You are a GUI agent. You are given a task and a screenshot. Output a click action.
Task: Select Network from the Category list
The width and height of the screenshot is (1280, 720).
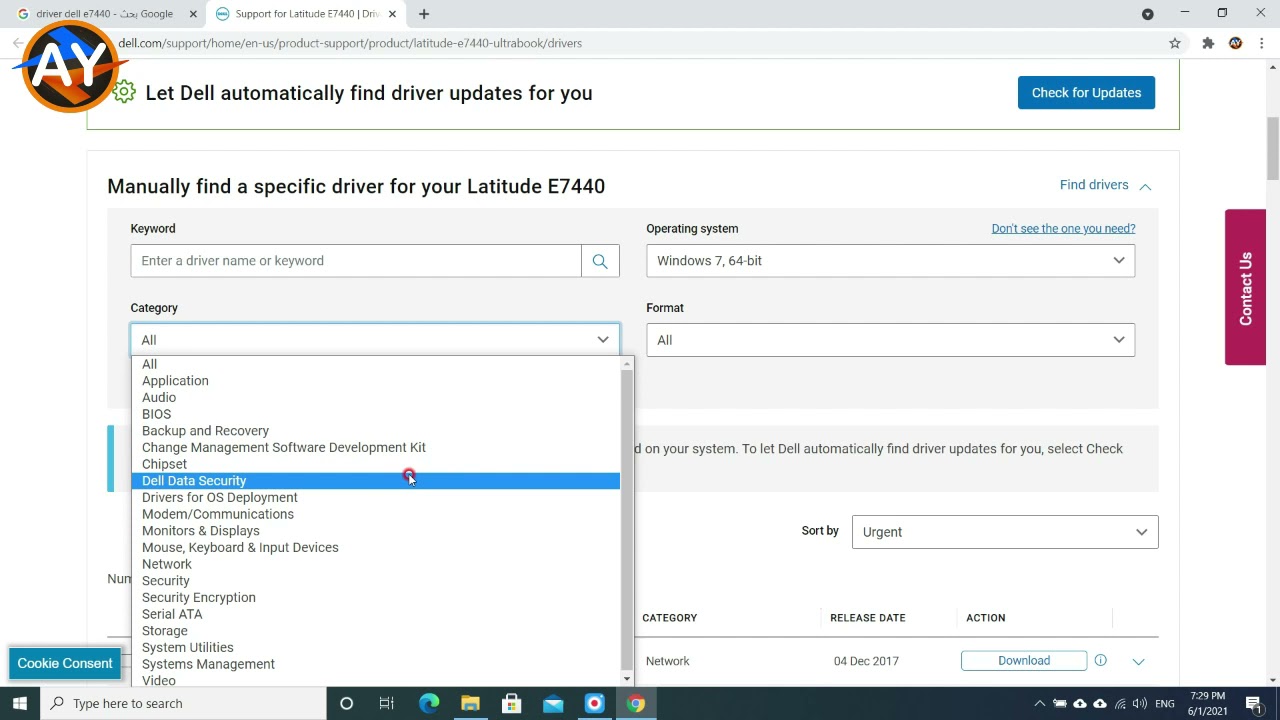376,564
